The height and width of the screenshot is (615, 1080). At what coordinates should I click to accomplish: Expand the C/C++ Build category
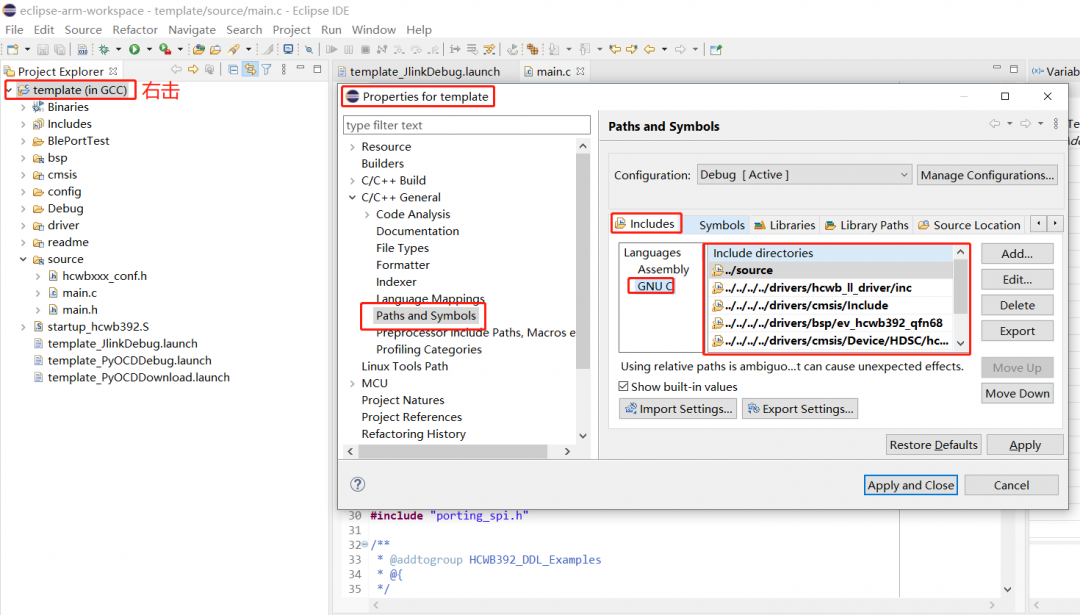click(353, 181)
